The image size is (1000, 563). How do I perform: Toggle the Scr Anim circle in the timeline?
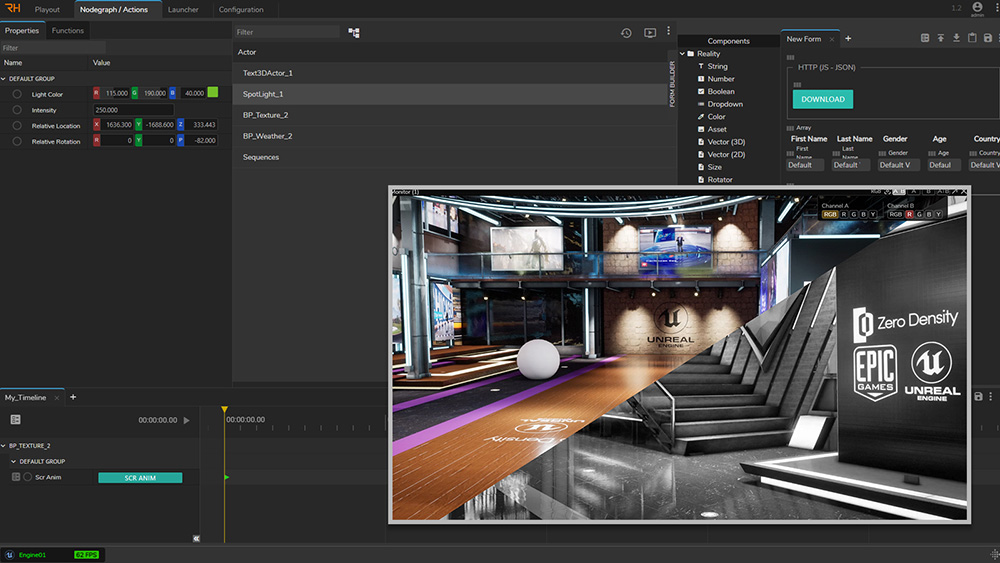pos(27,478)
